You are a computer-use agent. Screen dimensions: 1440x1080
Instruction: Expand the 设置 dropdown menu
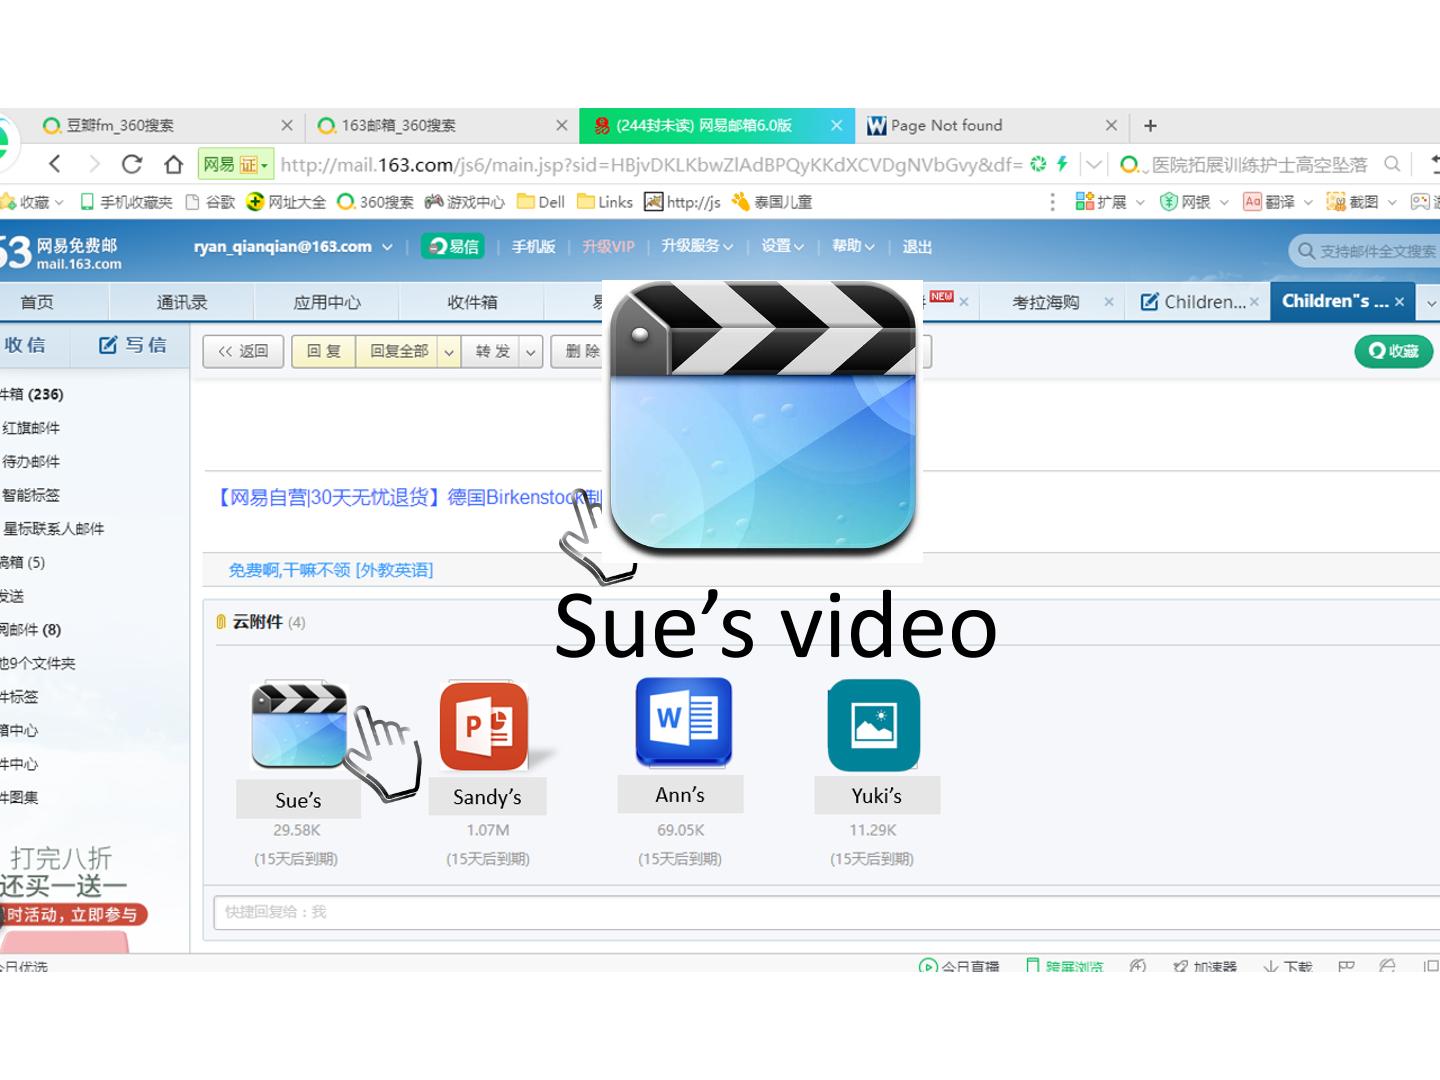798,247
